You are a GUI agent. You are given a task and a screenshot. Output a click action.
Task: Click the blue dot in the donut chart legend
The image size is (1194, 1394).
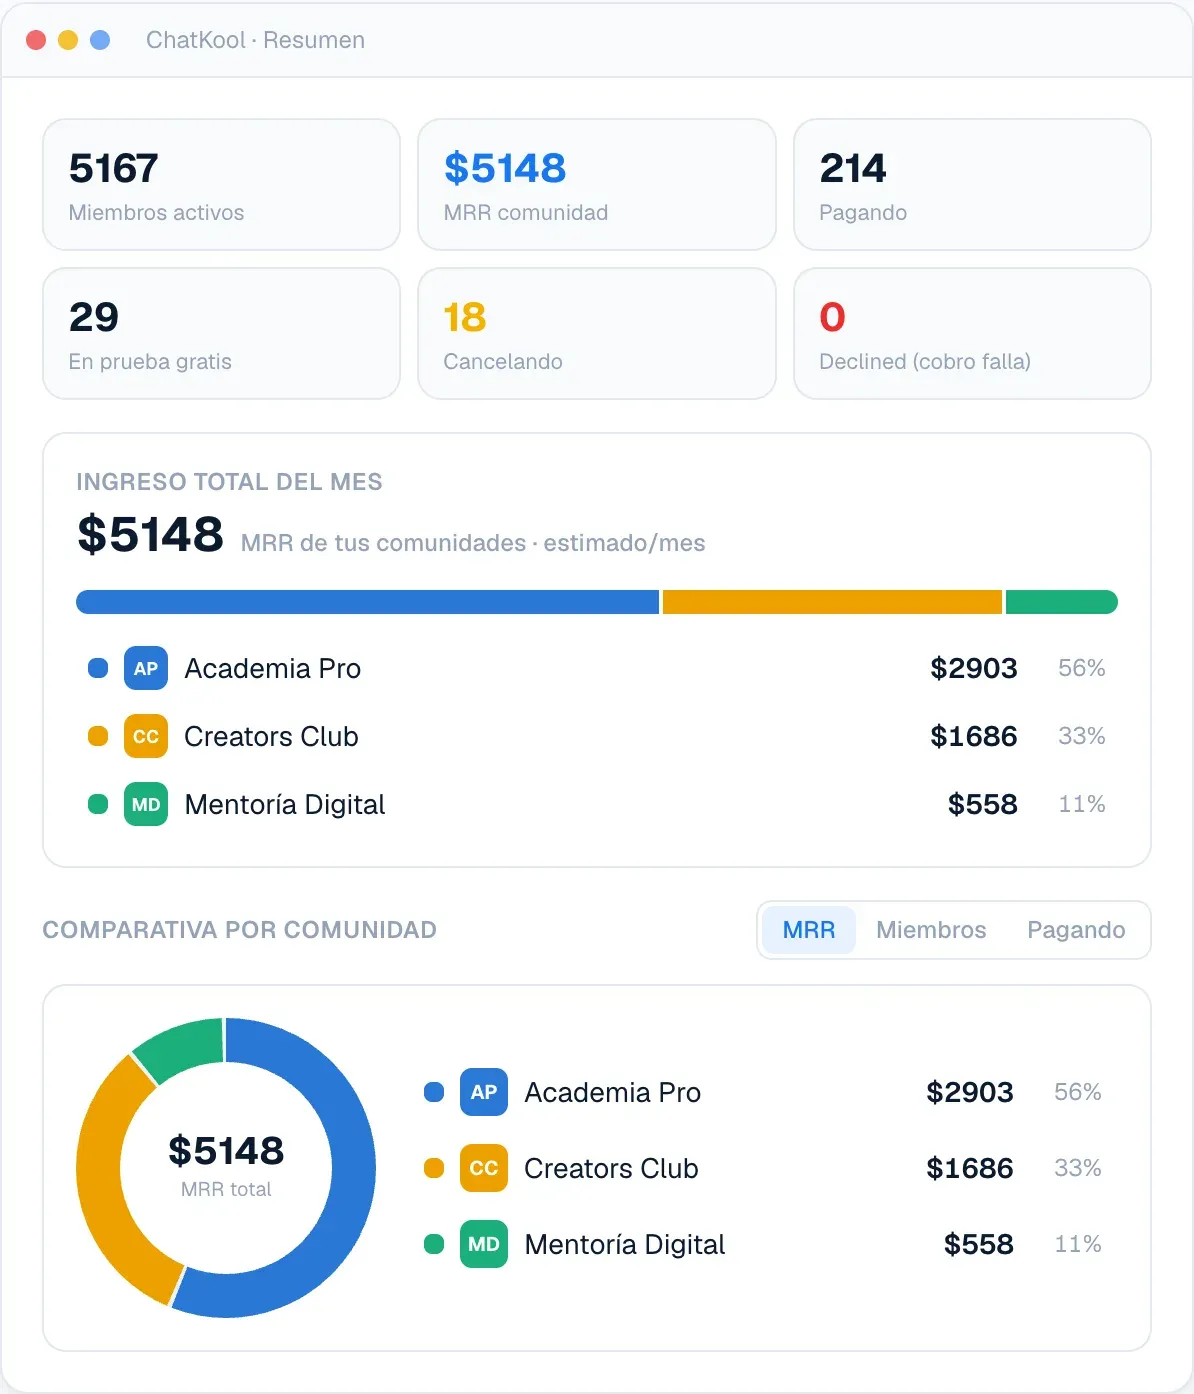[434, 1092]
